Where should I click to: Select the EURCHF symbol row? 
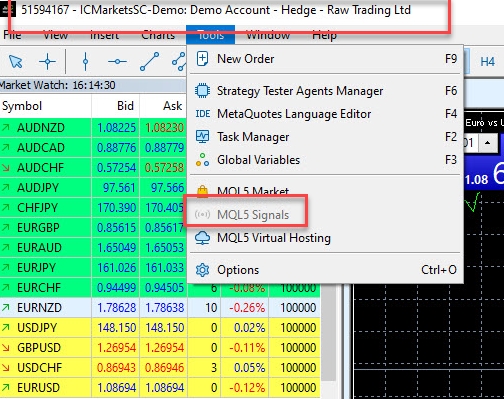tap(160, 288)
